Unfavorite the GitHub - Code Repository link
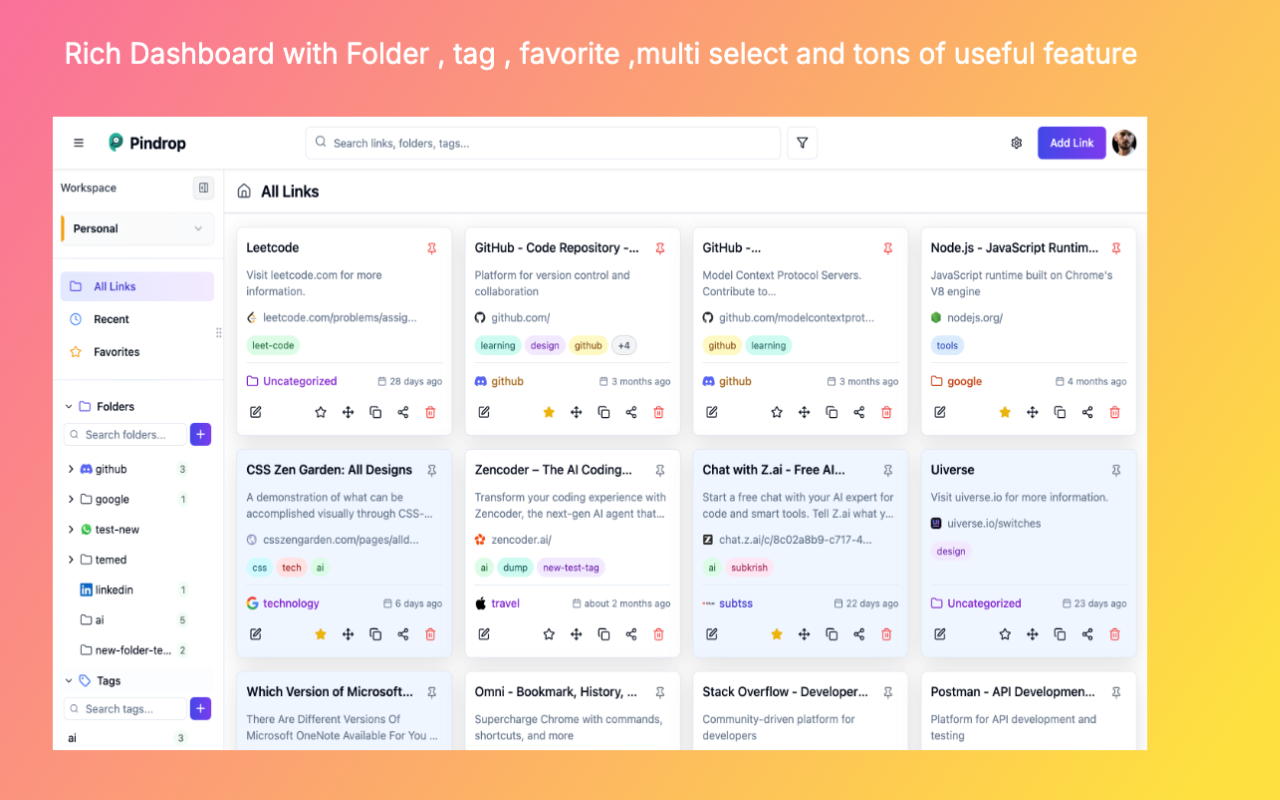 coord(548,411)
